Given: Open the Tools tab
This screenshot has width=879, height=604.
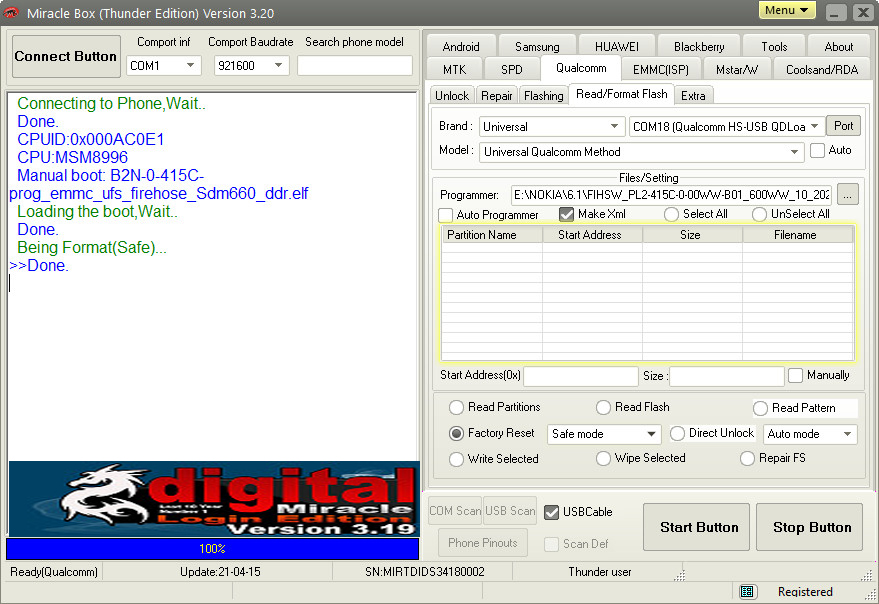Looking at the screenshot, I should [774, 47].
